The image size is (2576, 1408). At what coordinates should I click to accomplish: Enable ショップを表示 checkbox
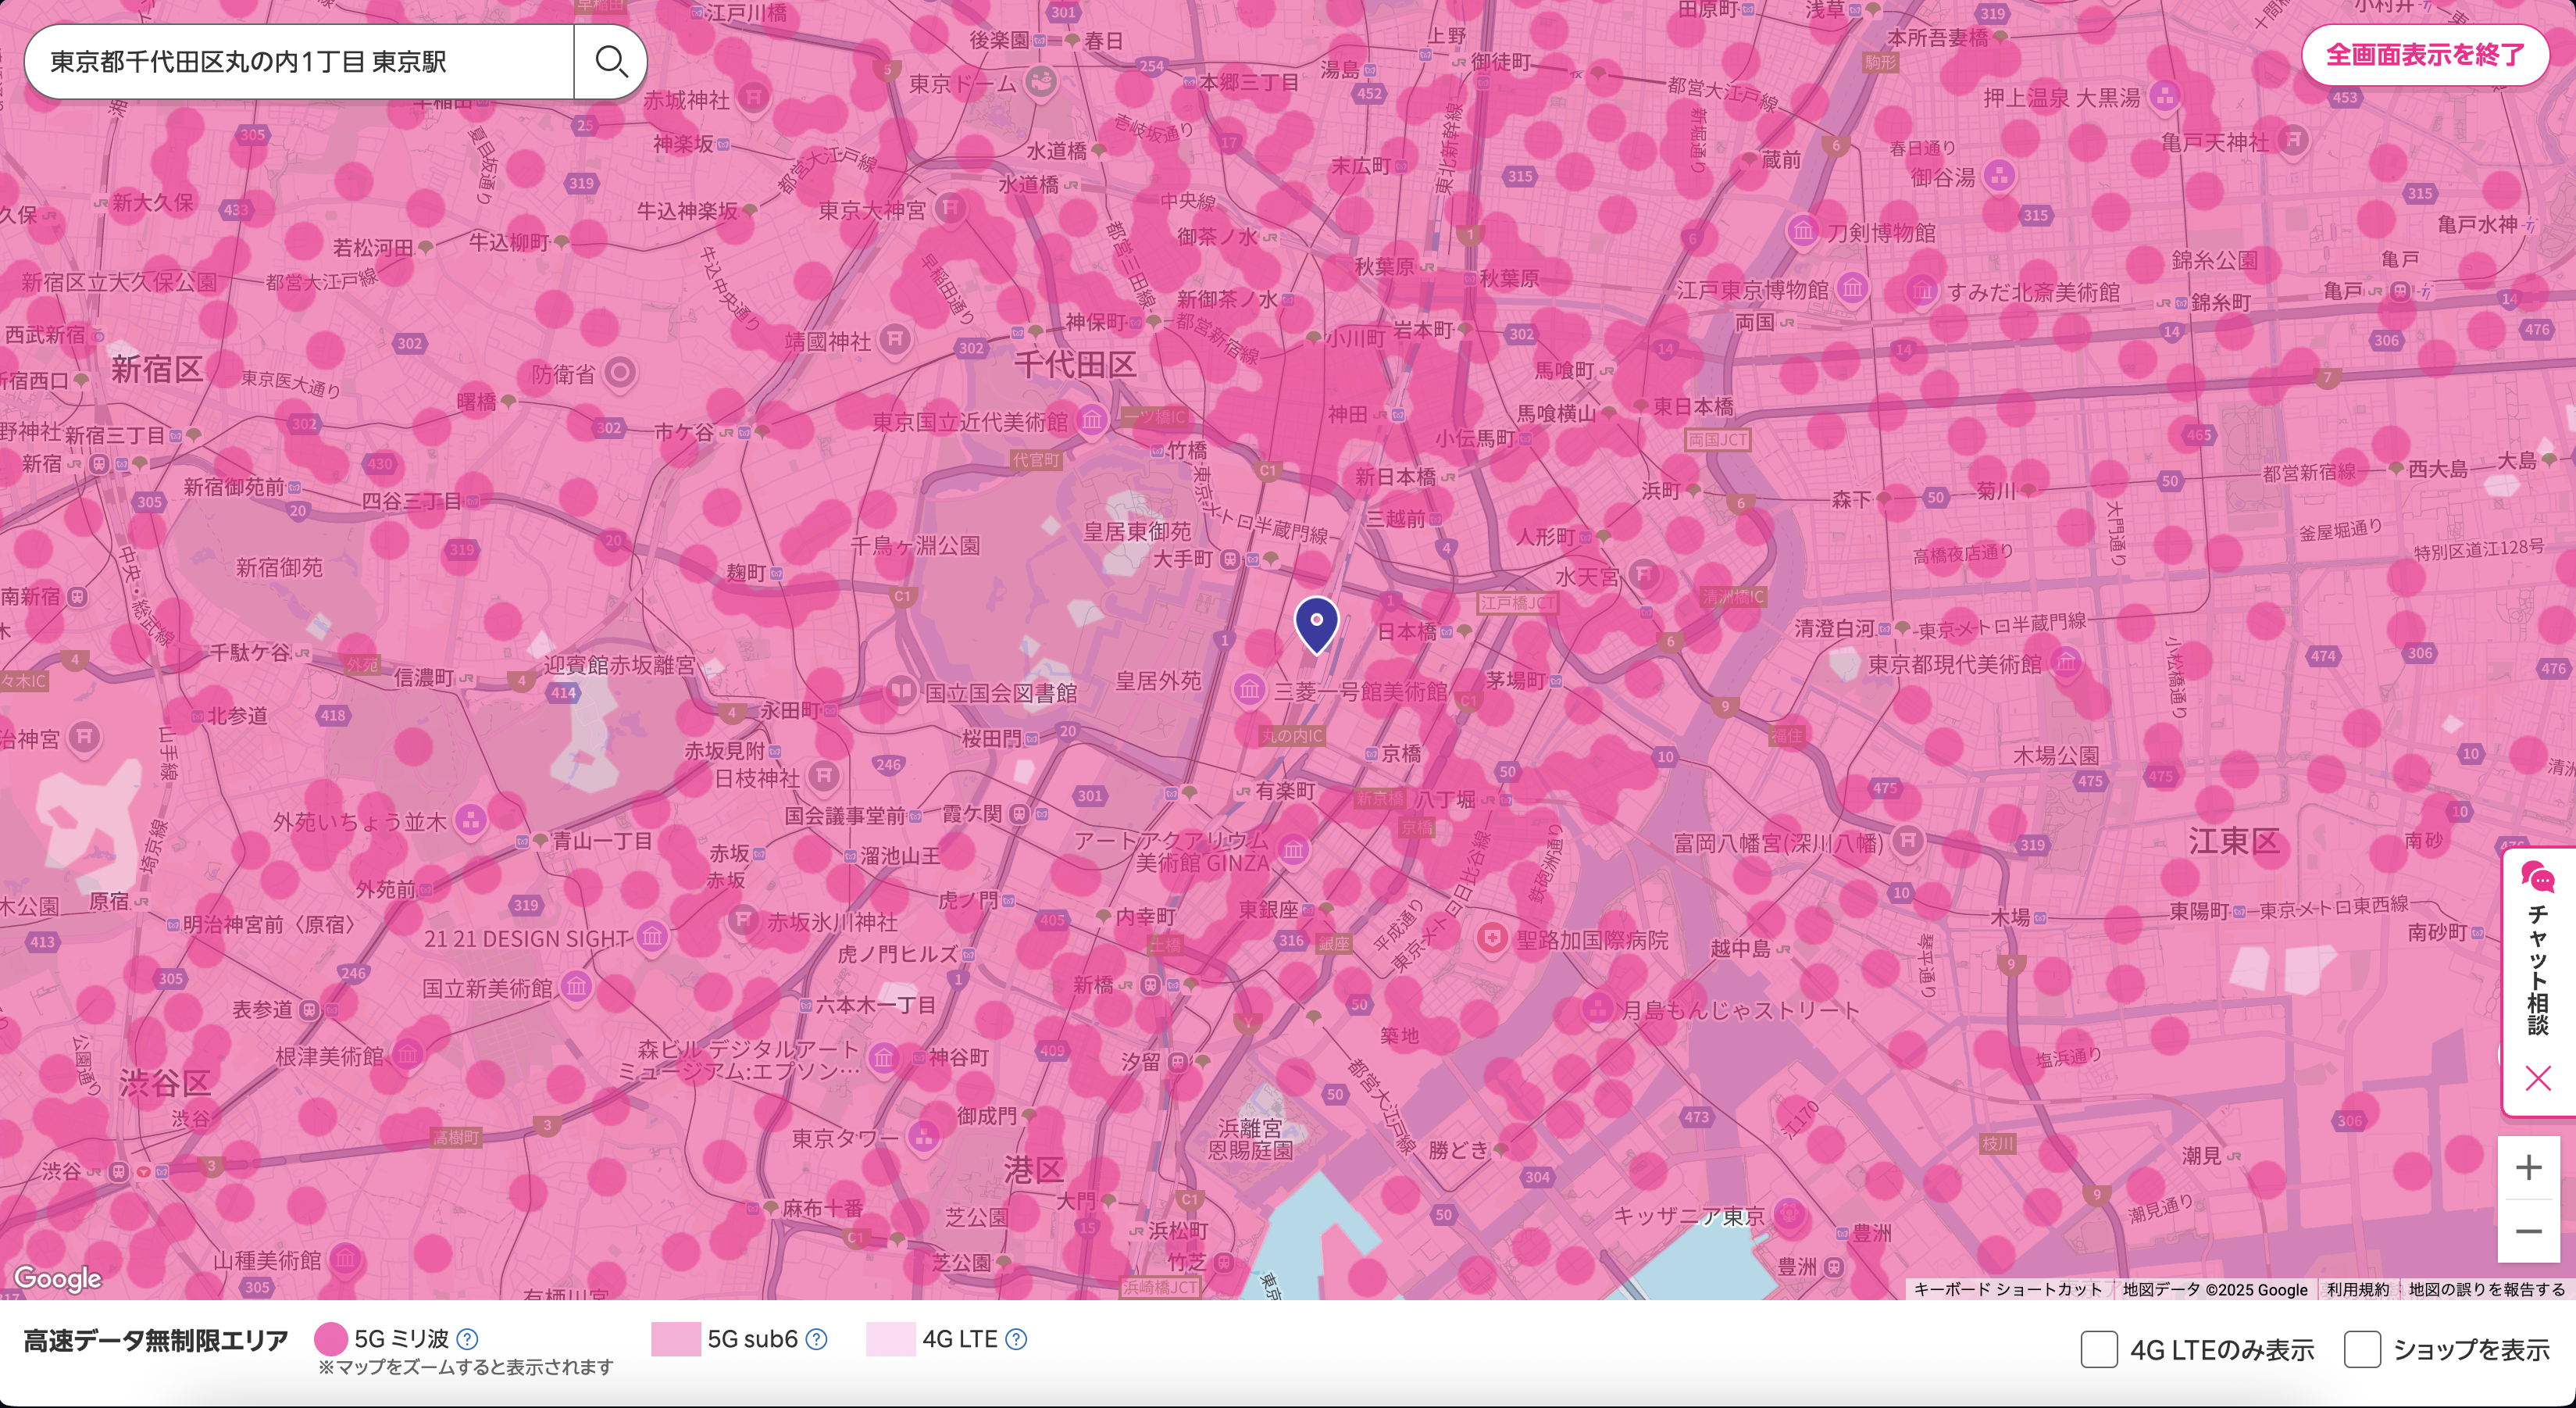pyautogui.click(x=2362, y=1349)
